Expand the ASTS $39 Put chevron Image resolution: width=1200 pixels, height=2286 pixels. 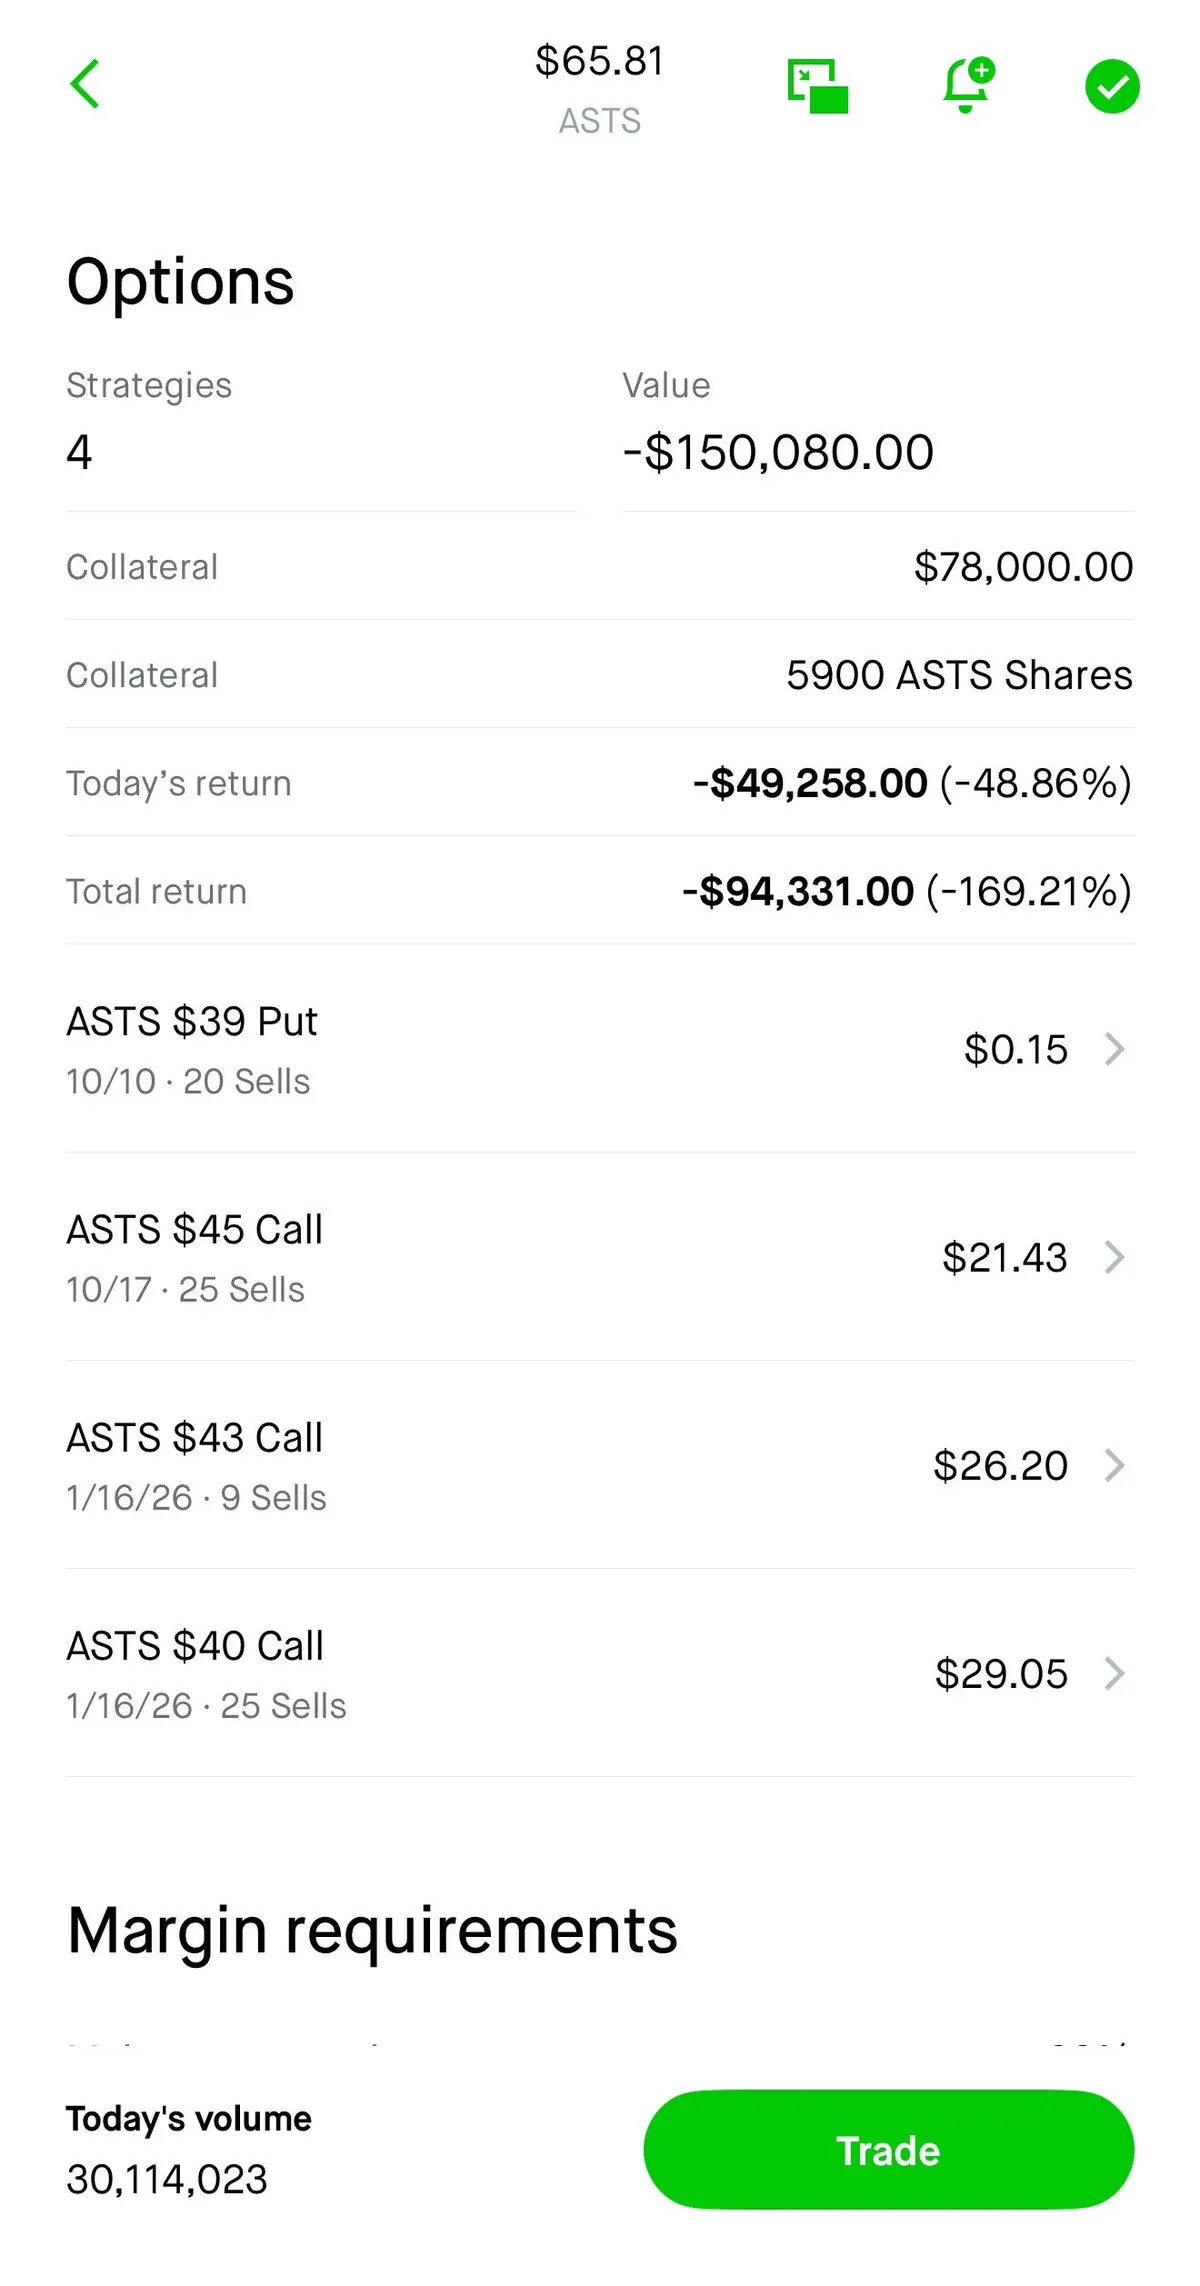(x=1114, y=1049)
